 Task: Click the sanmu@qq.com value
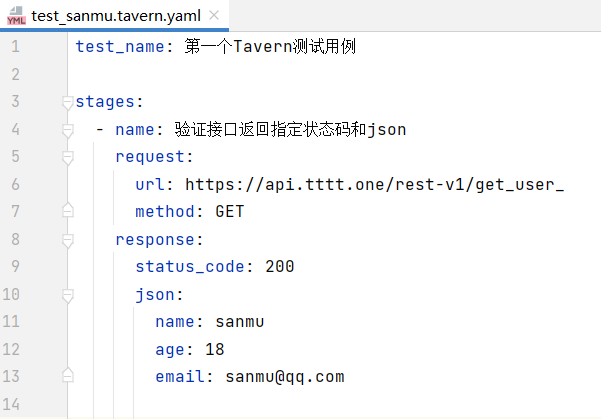pyautogui.click(x=285, y=377)
